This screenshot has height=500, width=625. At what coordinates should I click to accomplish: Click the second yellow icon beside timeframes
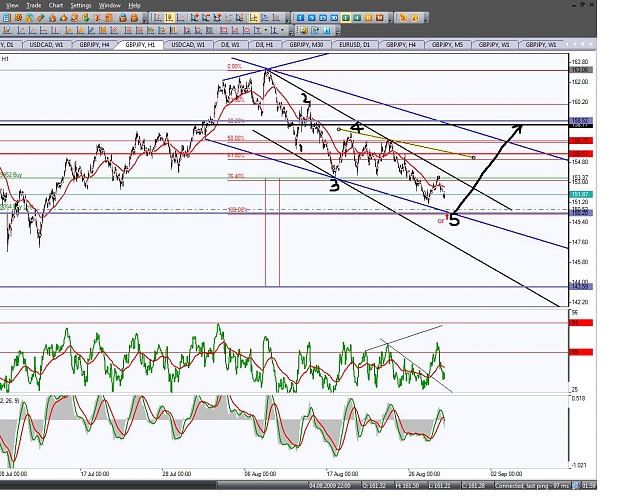point(415,18)
